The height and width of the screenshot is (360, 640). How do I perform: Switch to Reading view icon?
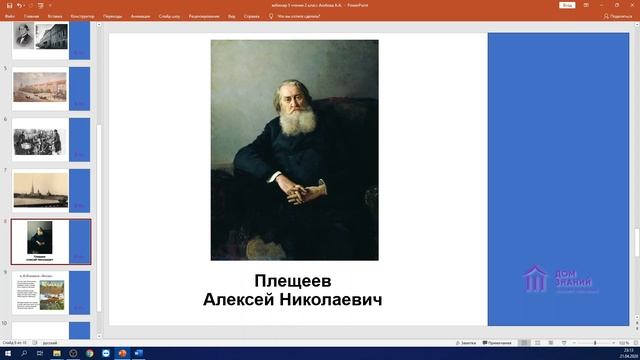(551, 343)
